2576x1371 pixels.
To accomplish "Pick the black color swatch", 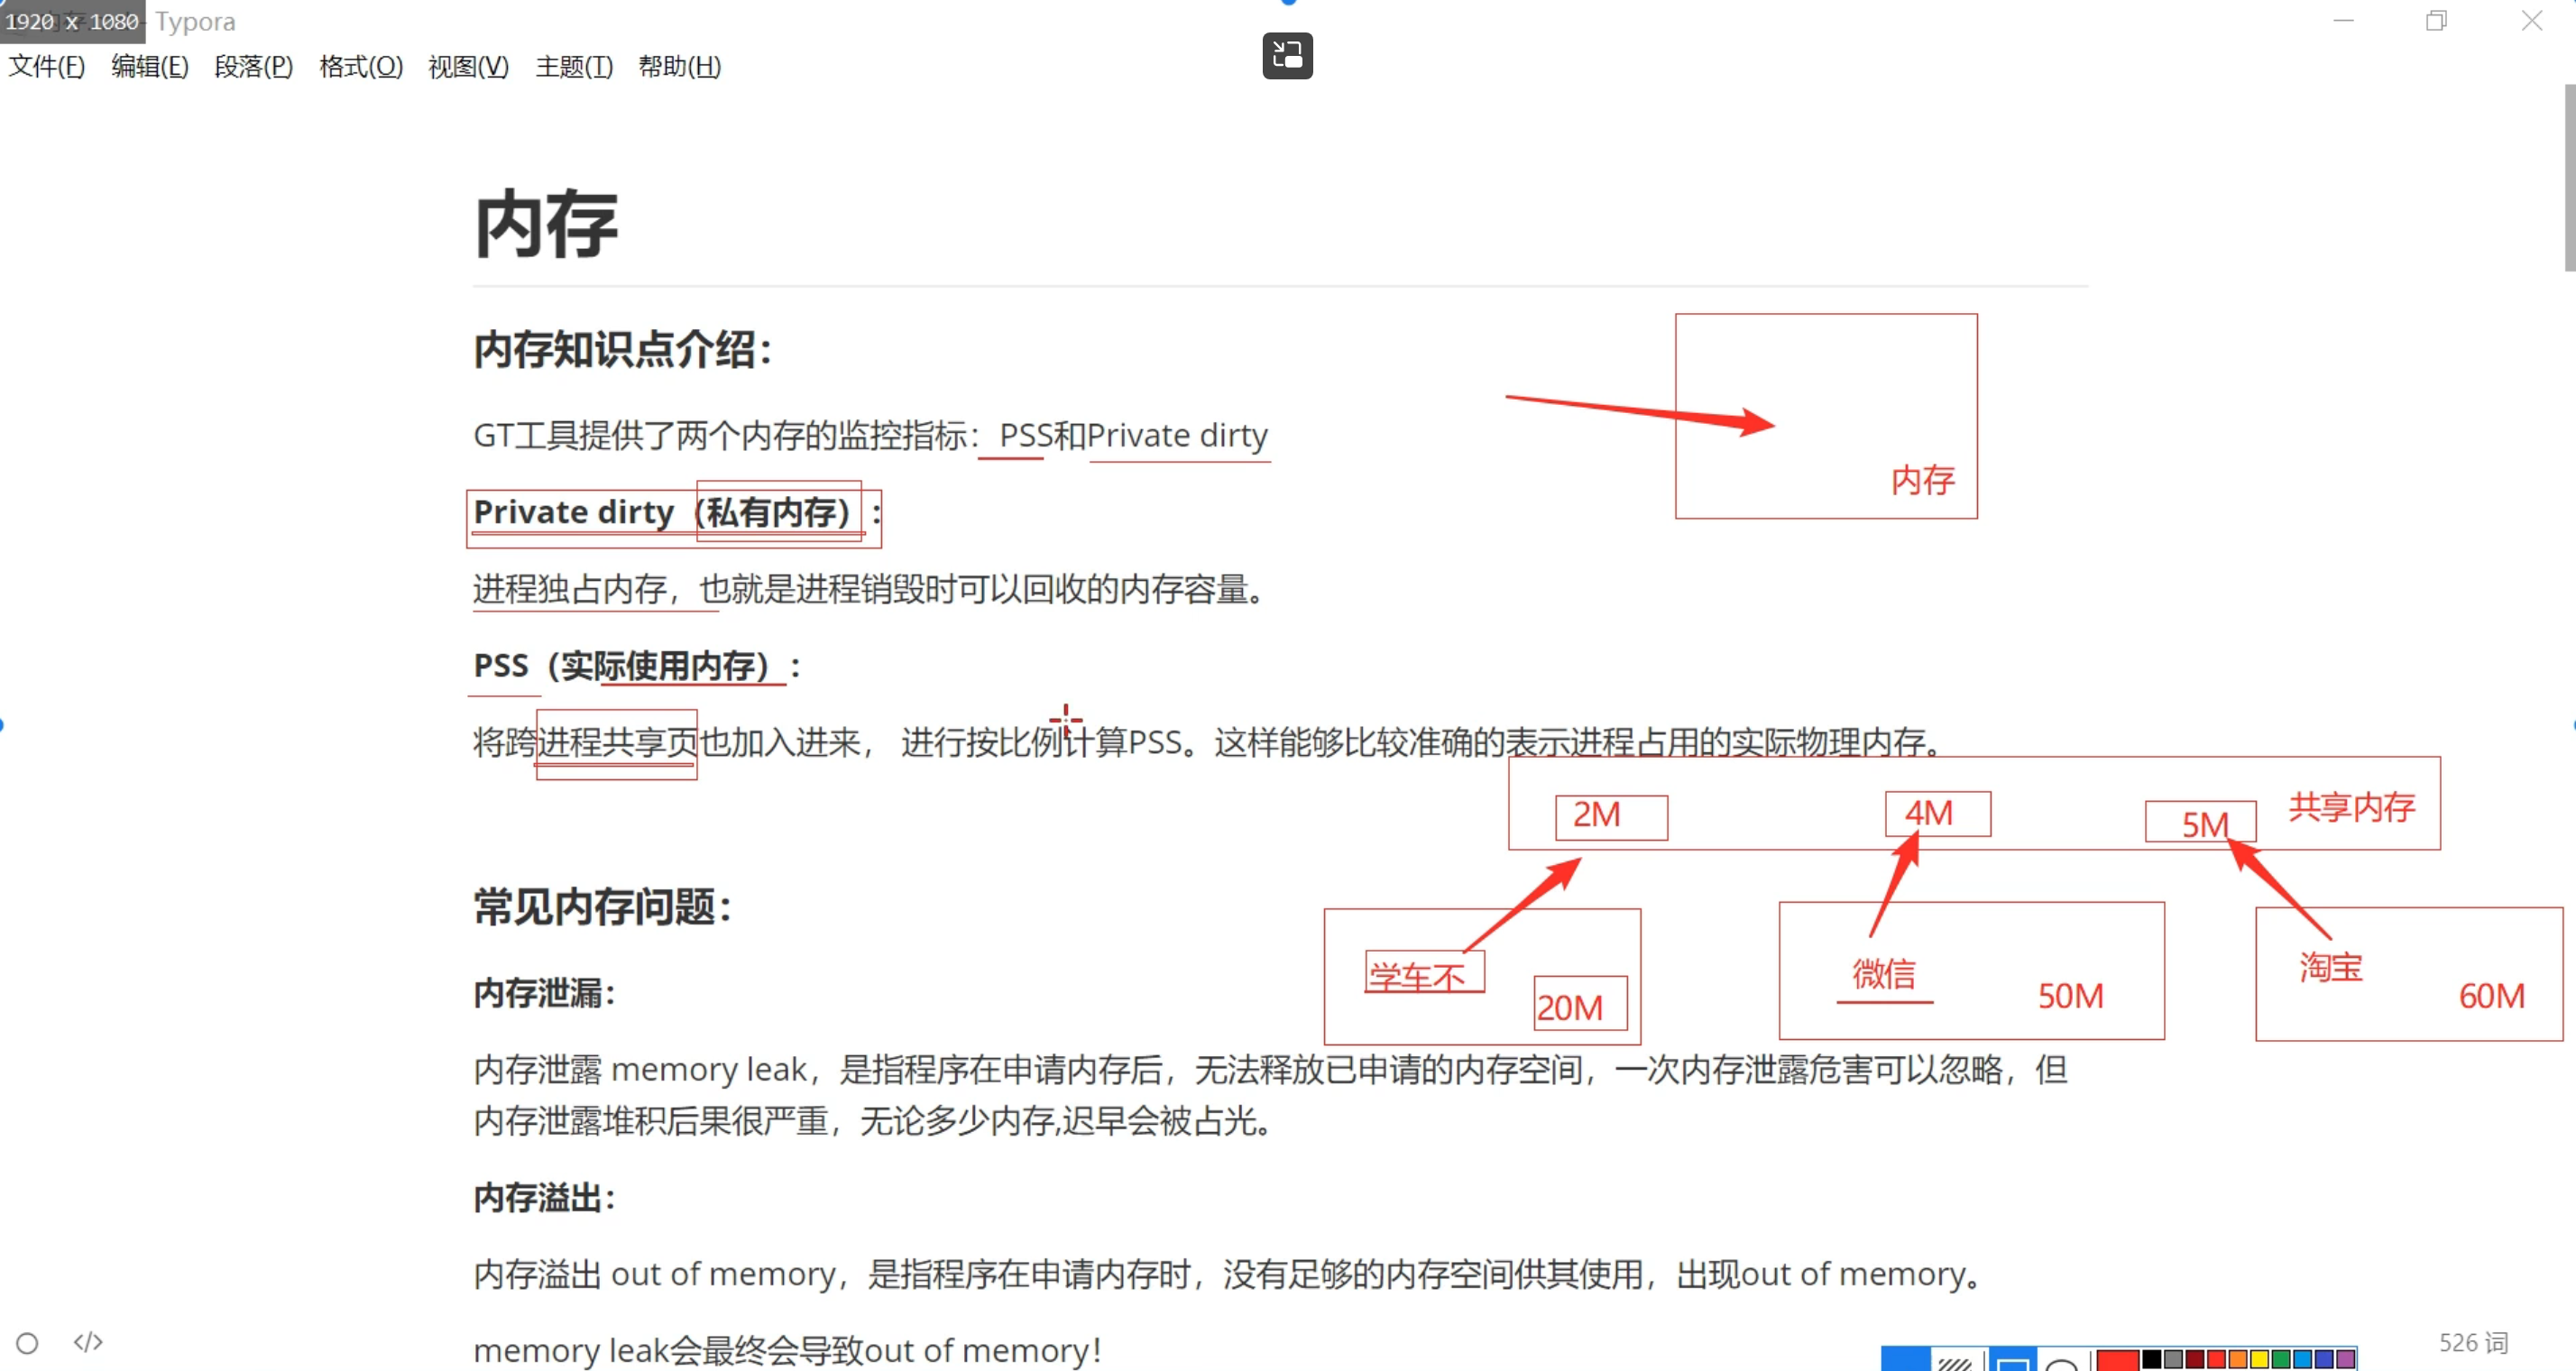I will pyautogui.click(x=2152, y=1360).
